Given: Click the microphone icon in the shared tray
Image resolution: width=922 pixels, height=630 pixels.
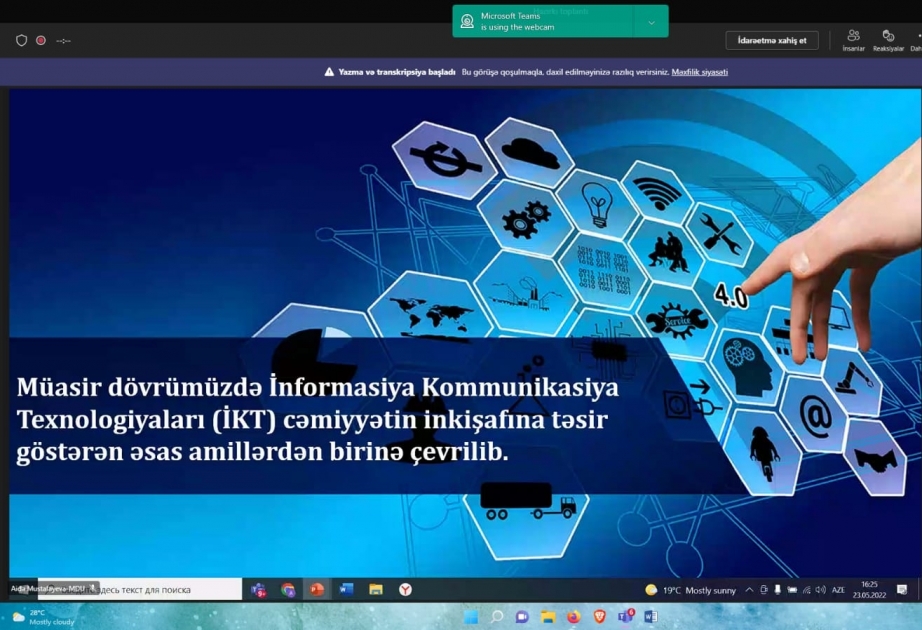Looking at the screenshot, I should tap(777, 590).
